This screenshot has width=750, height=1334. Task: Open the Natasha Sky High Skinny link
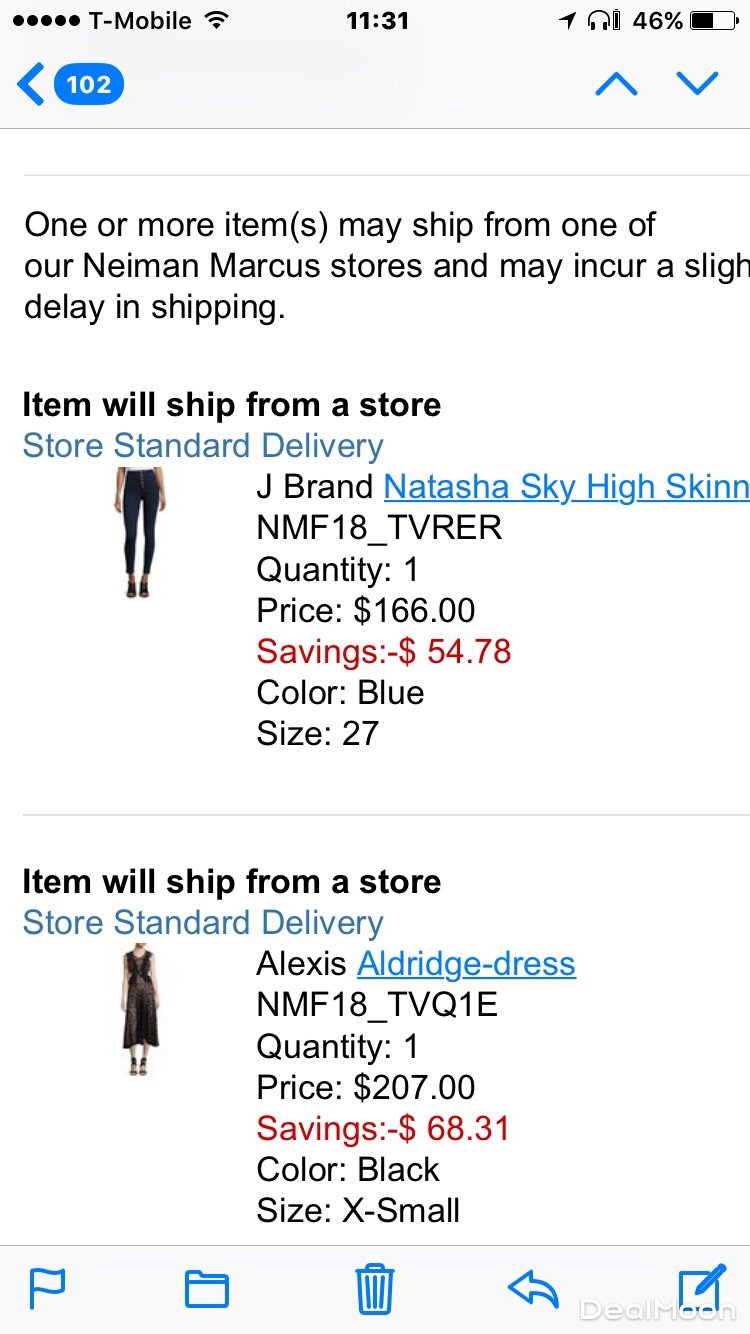pyautogui.click(x=566, y=487)
